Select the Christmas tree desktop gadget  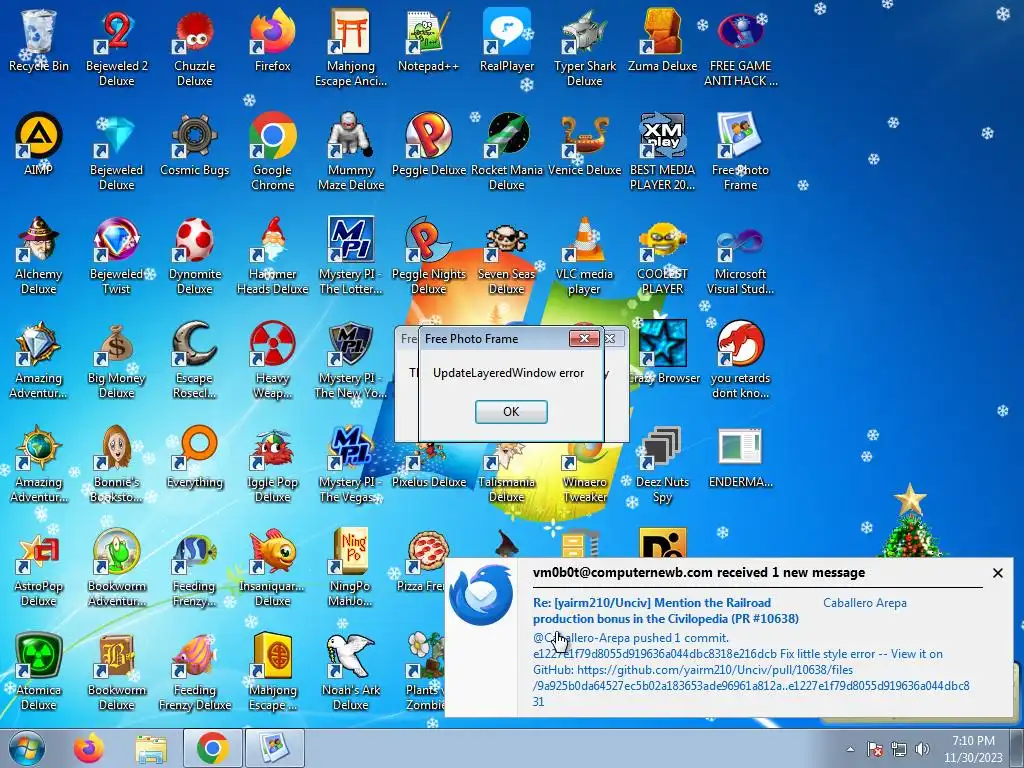point(910,520)
